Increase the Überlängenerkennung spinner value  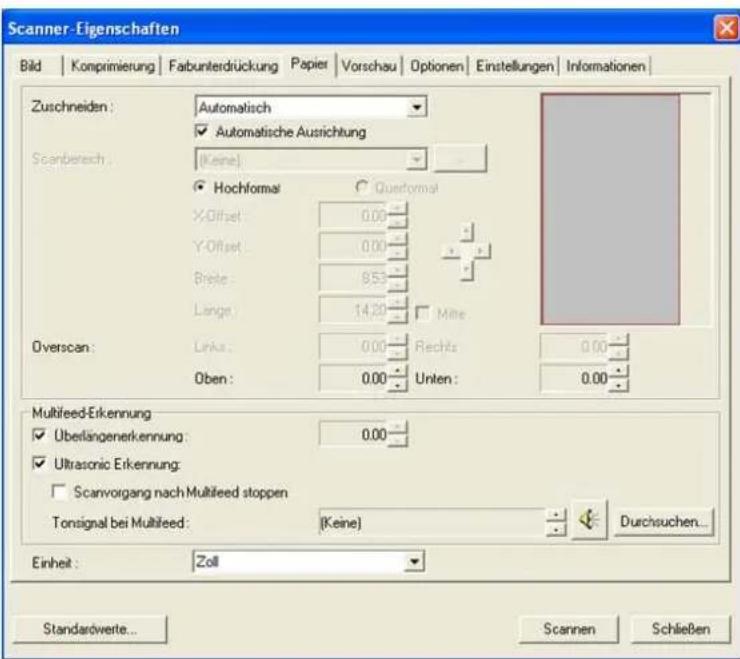397,428
